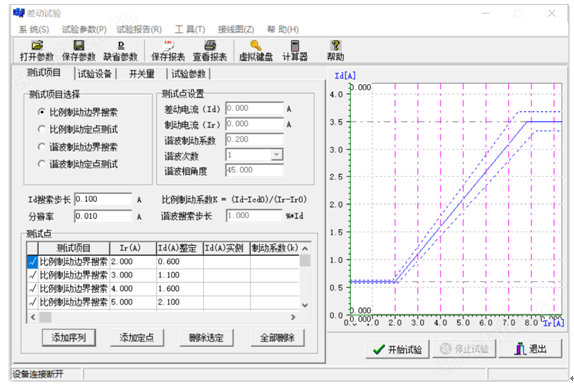The height and width of the screenshot is (386, 574).
Task: Open the 试验参数(P) menu
Action: pos(84,29)
